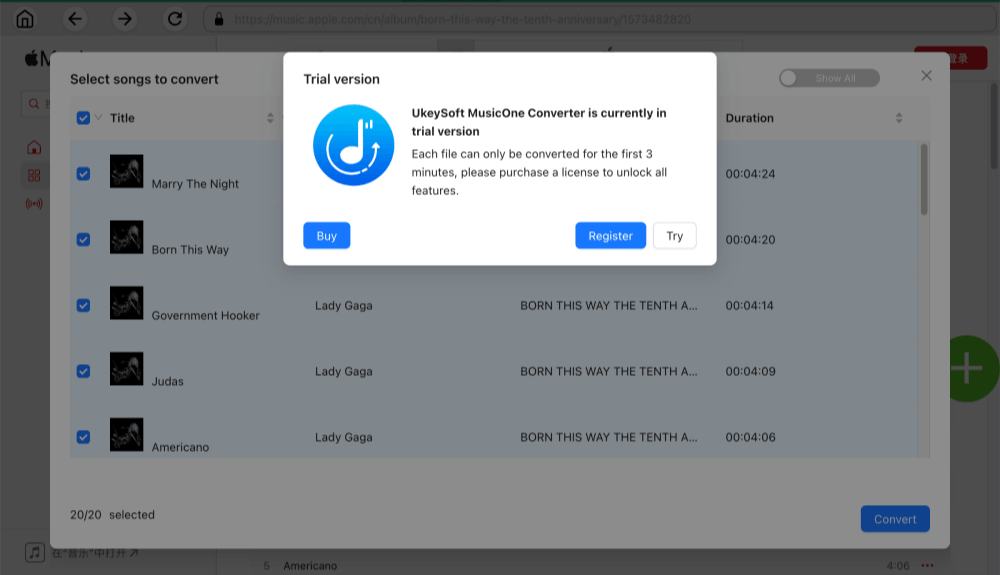Uncheck the Judas checkbox
The image size is (1000, 575).
83,371
